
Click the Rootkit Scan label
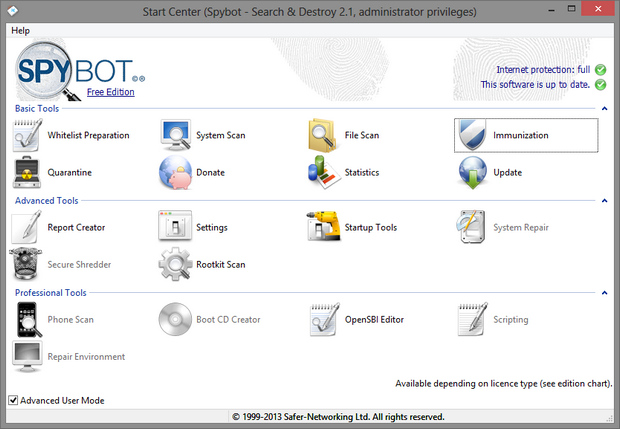221,264
